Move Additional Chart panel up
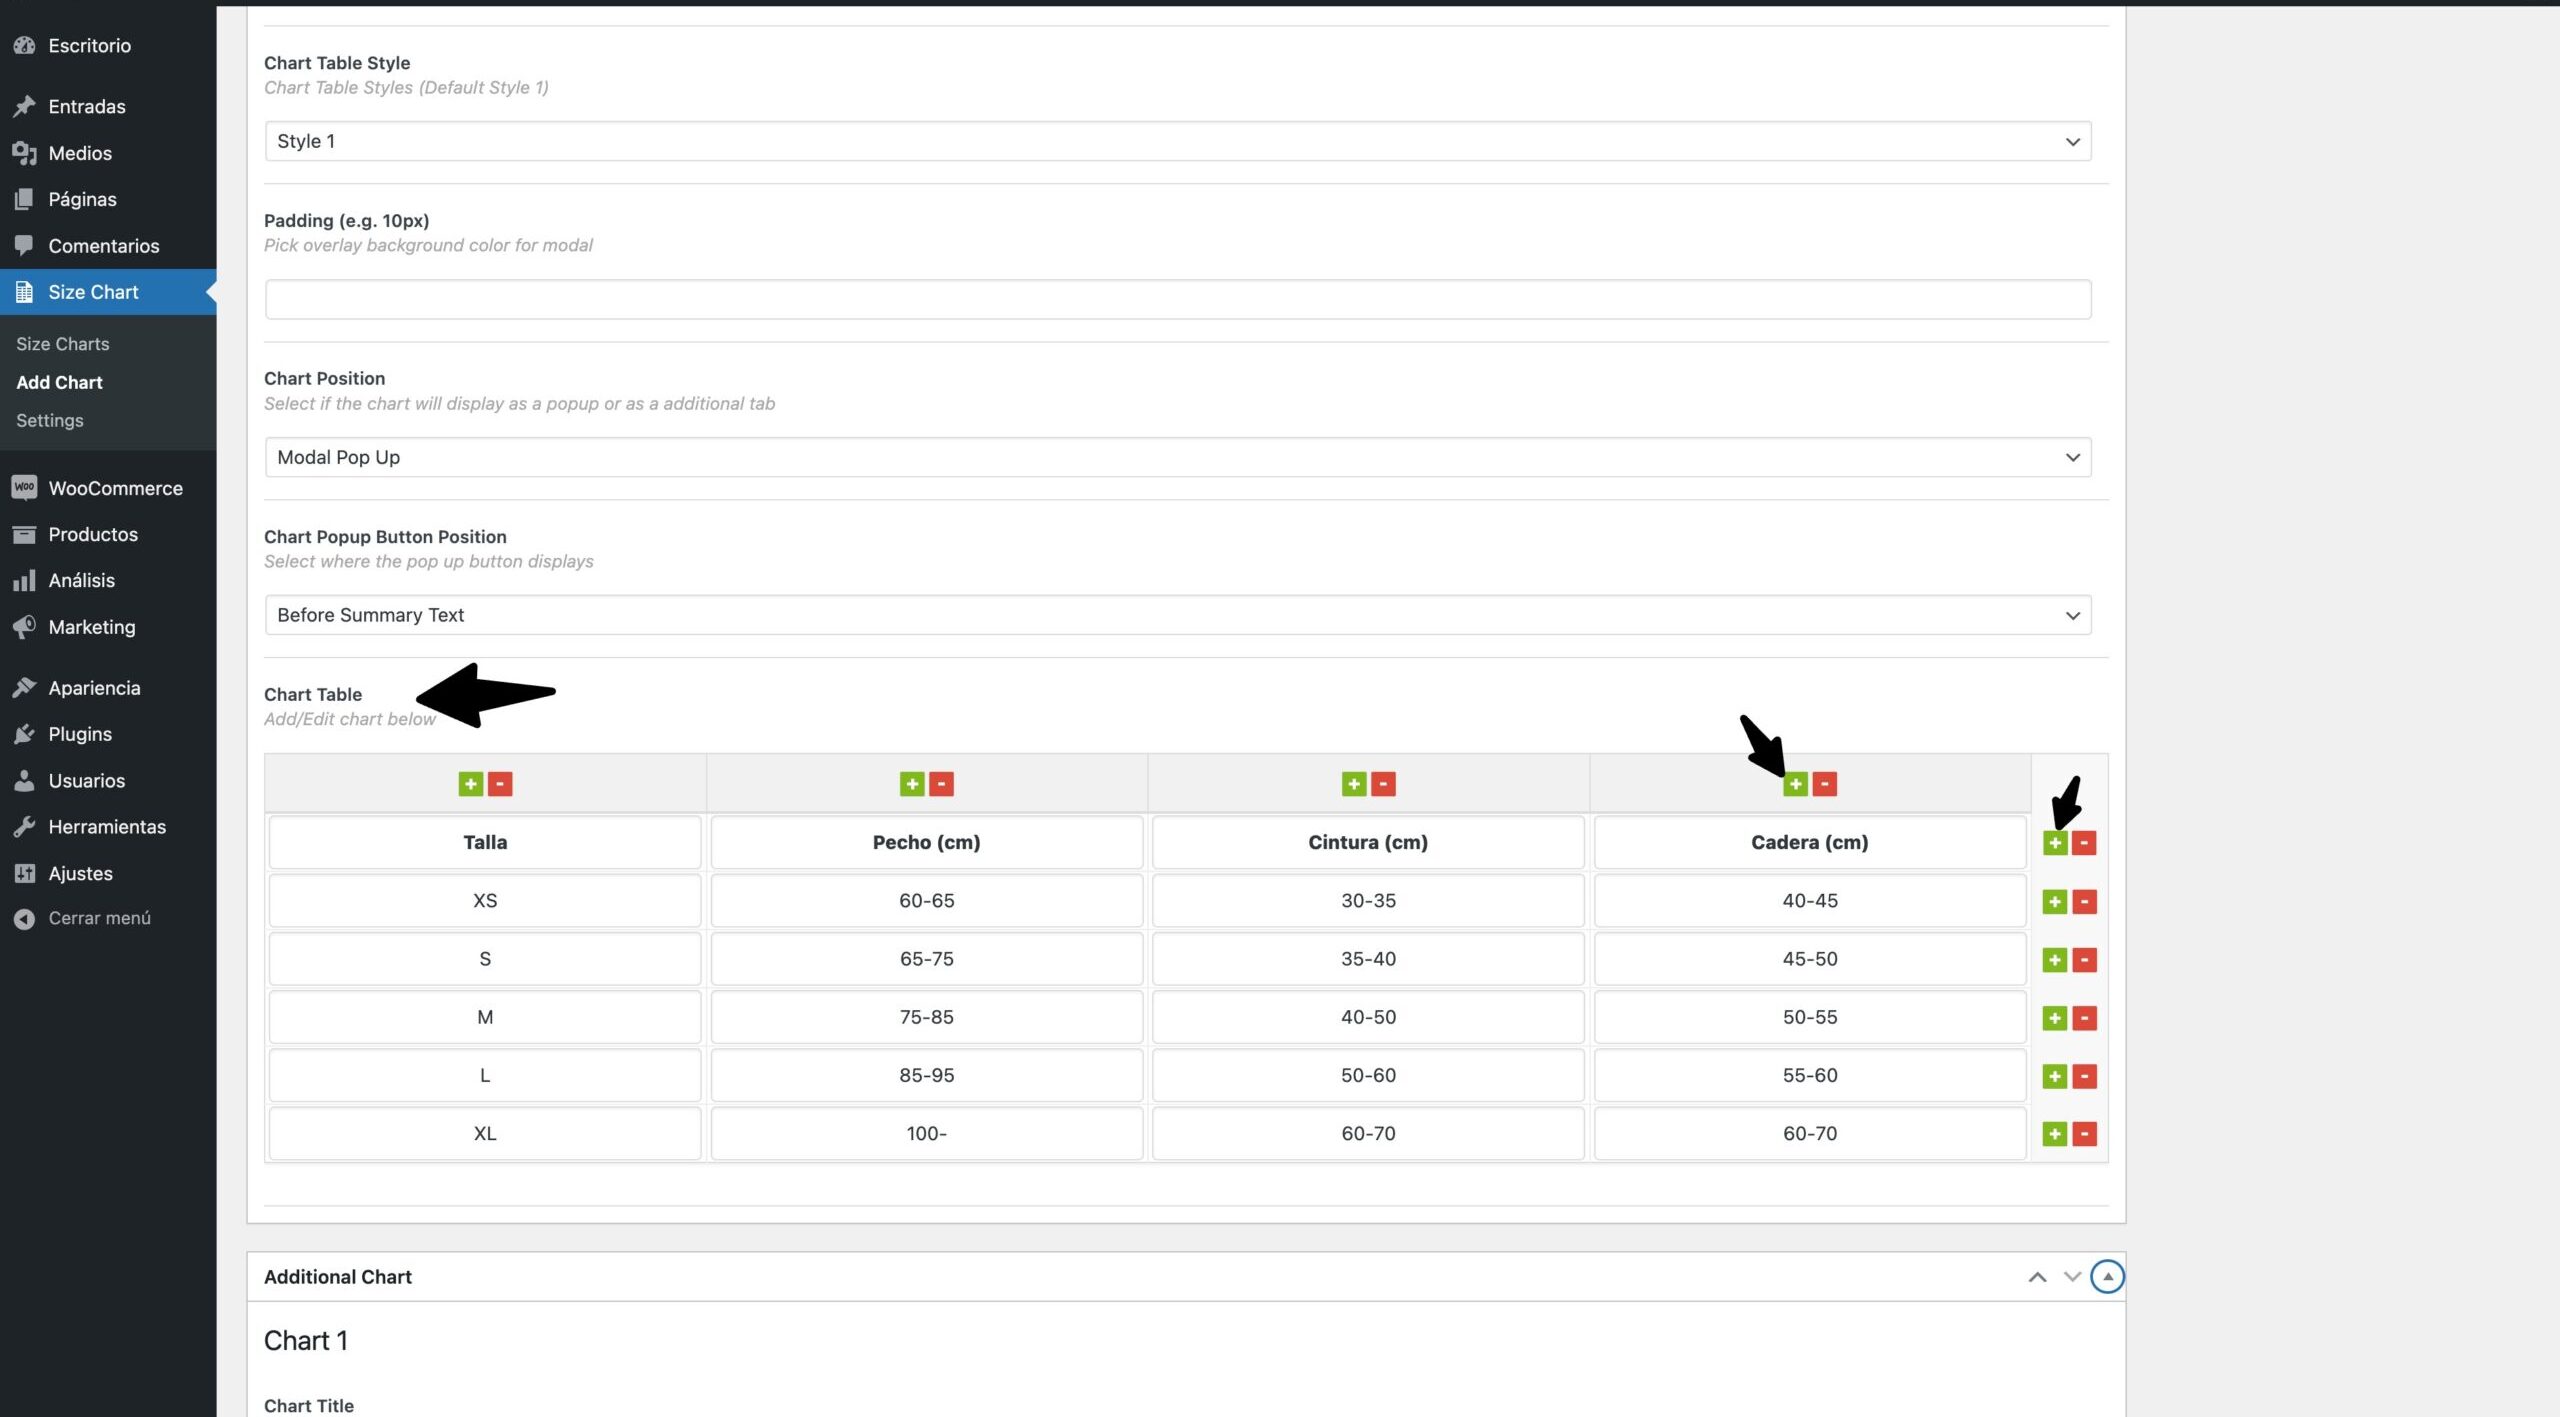Screen dimensions: 2560x1417 coord(2037,1277)
